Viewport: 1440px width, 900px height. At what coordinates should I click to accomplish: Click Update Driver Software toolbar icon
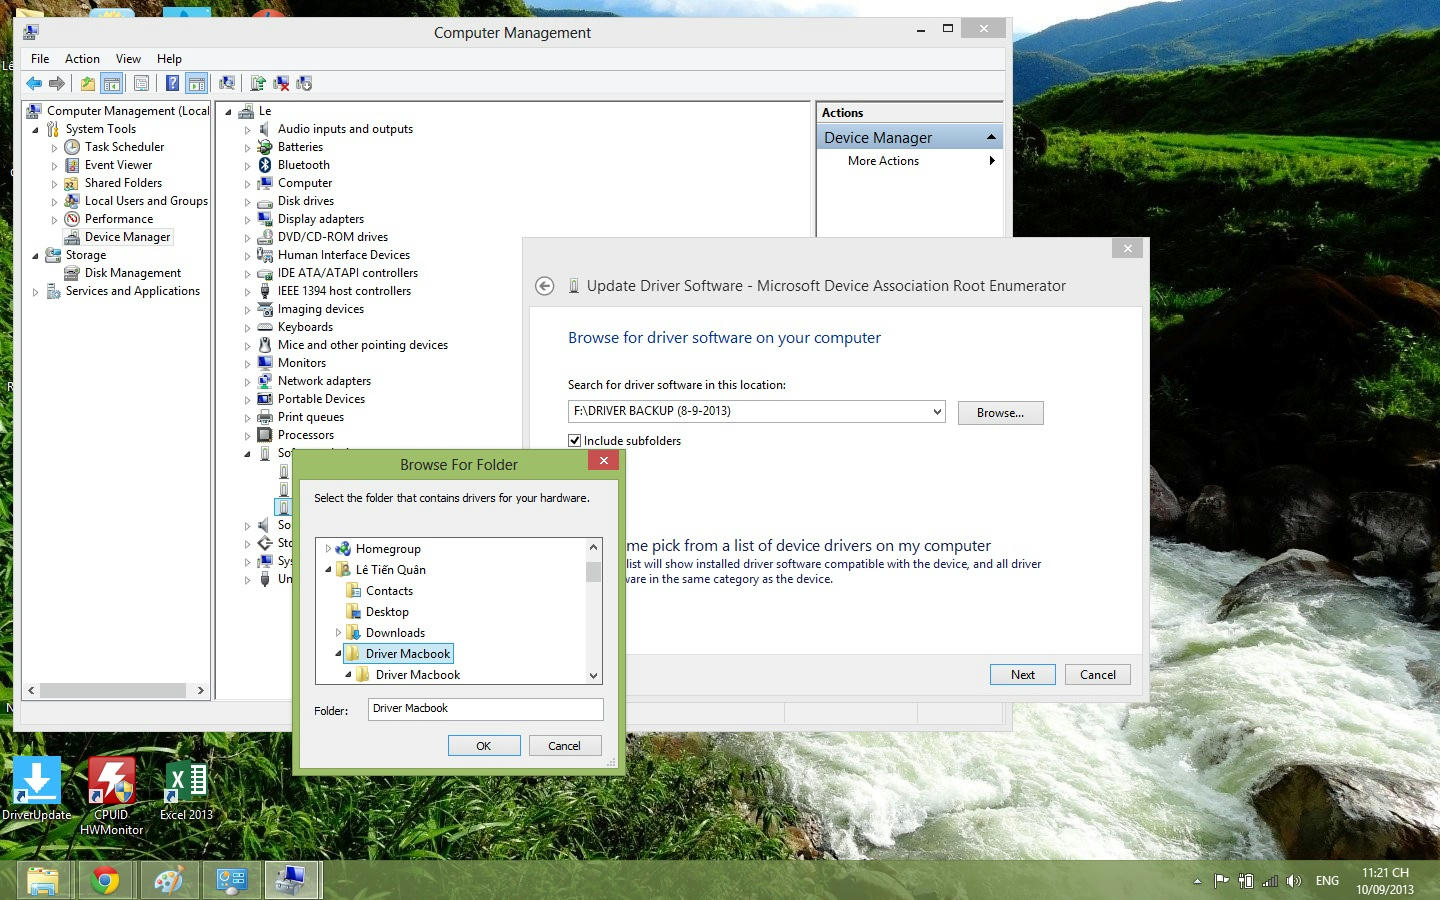pyautogui.click(x=258, y=84)
